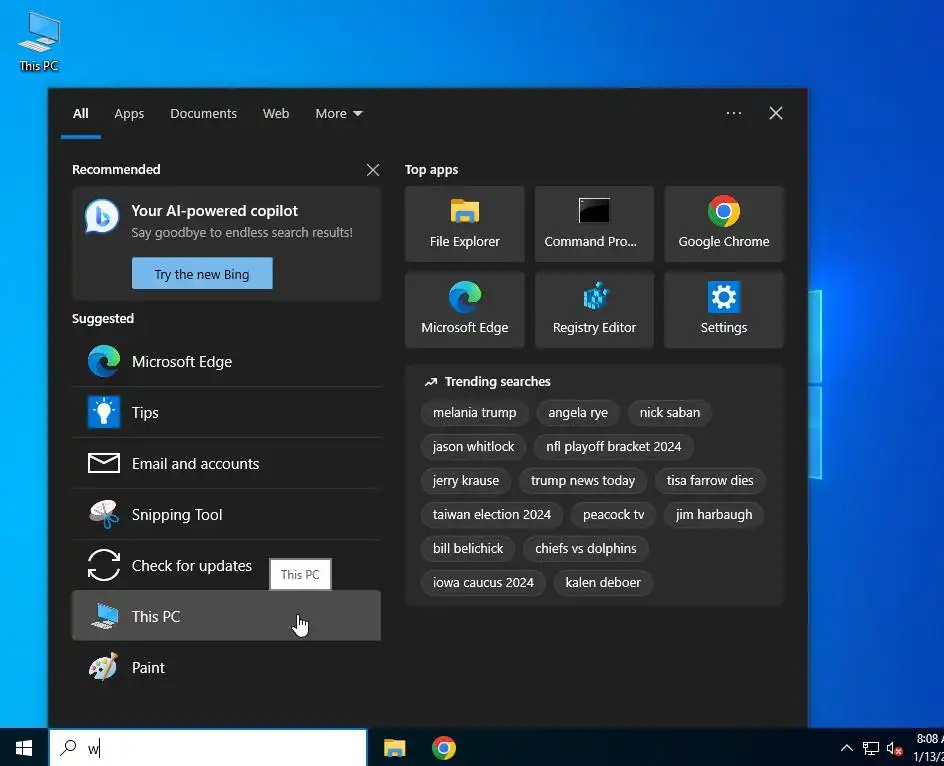Launch Snipping Tool from suggestions
The width and height of the screenshot is (944, 766).
(x=226, y=514)
